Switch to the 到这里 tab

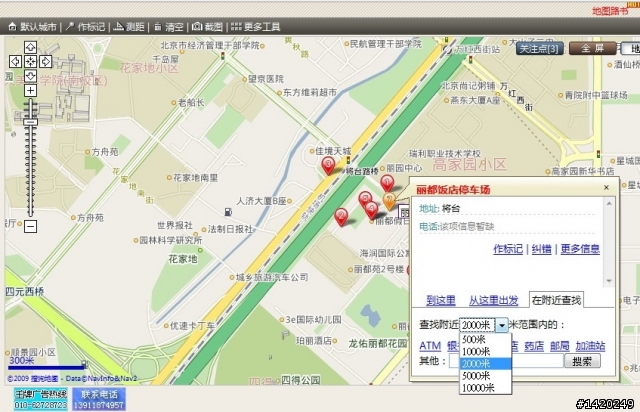pos(441,300)
